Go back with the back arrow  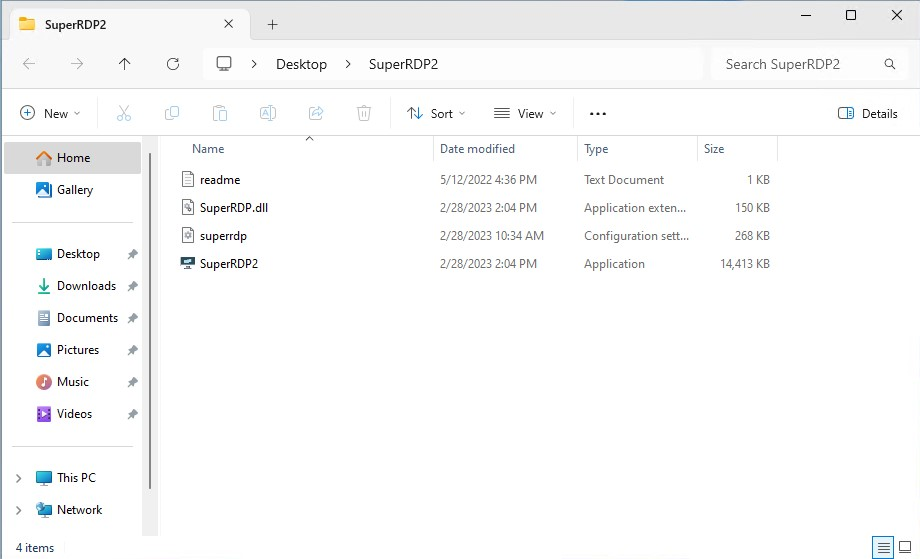pyautogui.click(x=29, y=64)
